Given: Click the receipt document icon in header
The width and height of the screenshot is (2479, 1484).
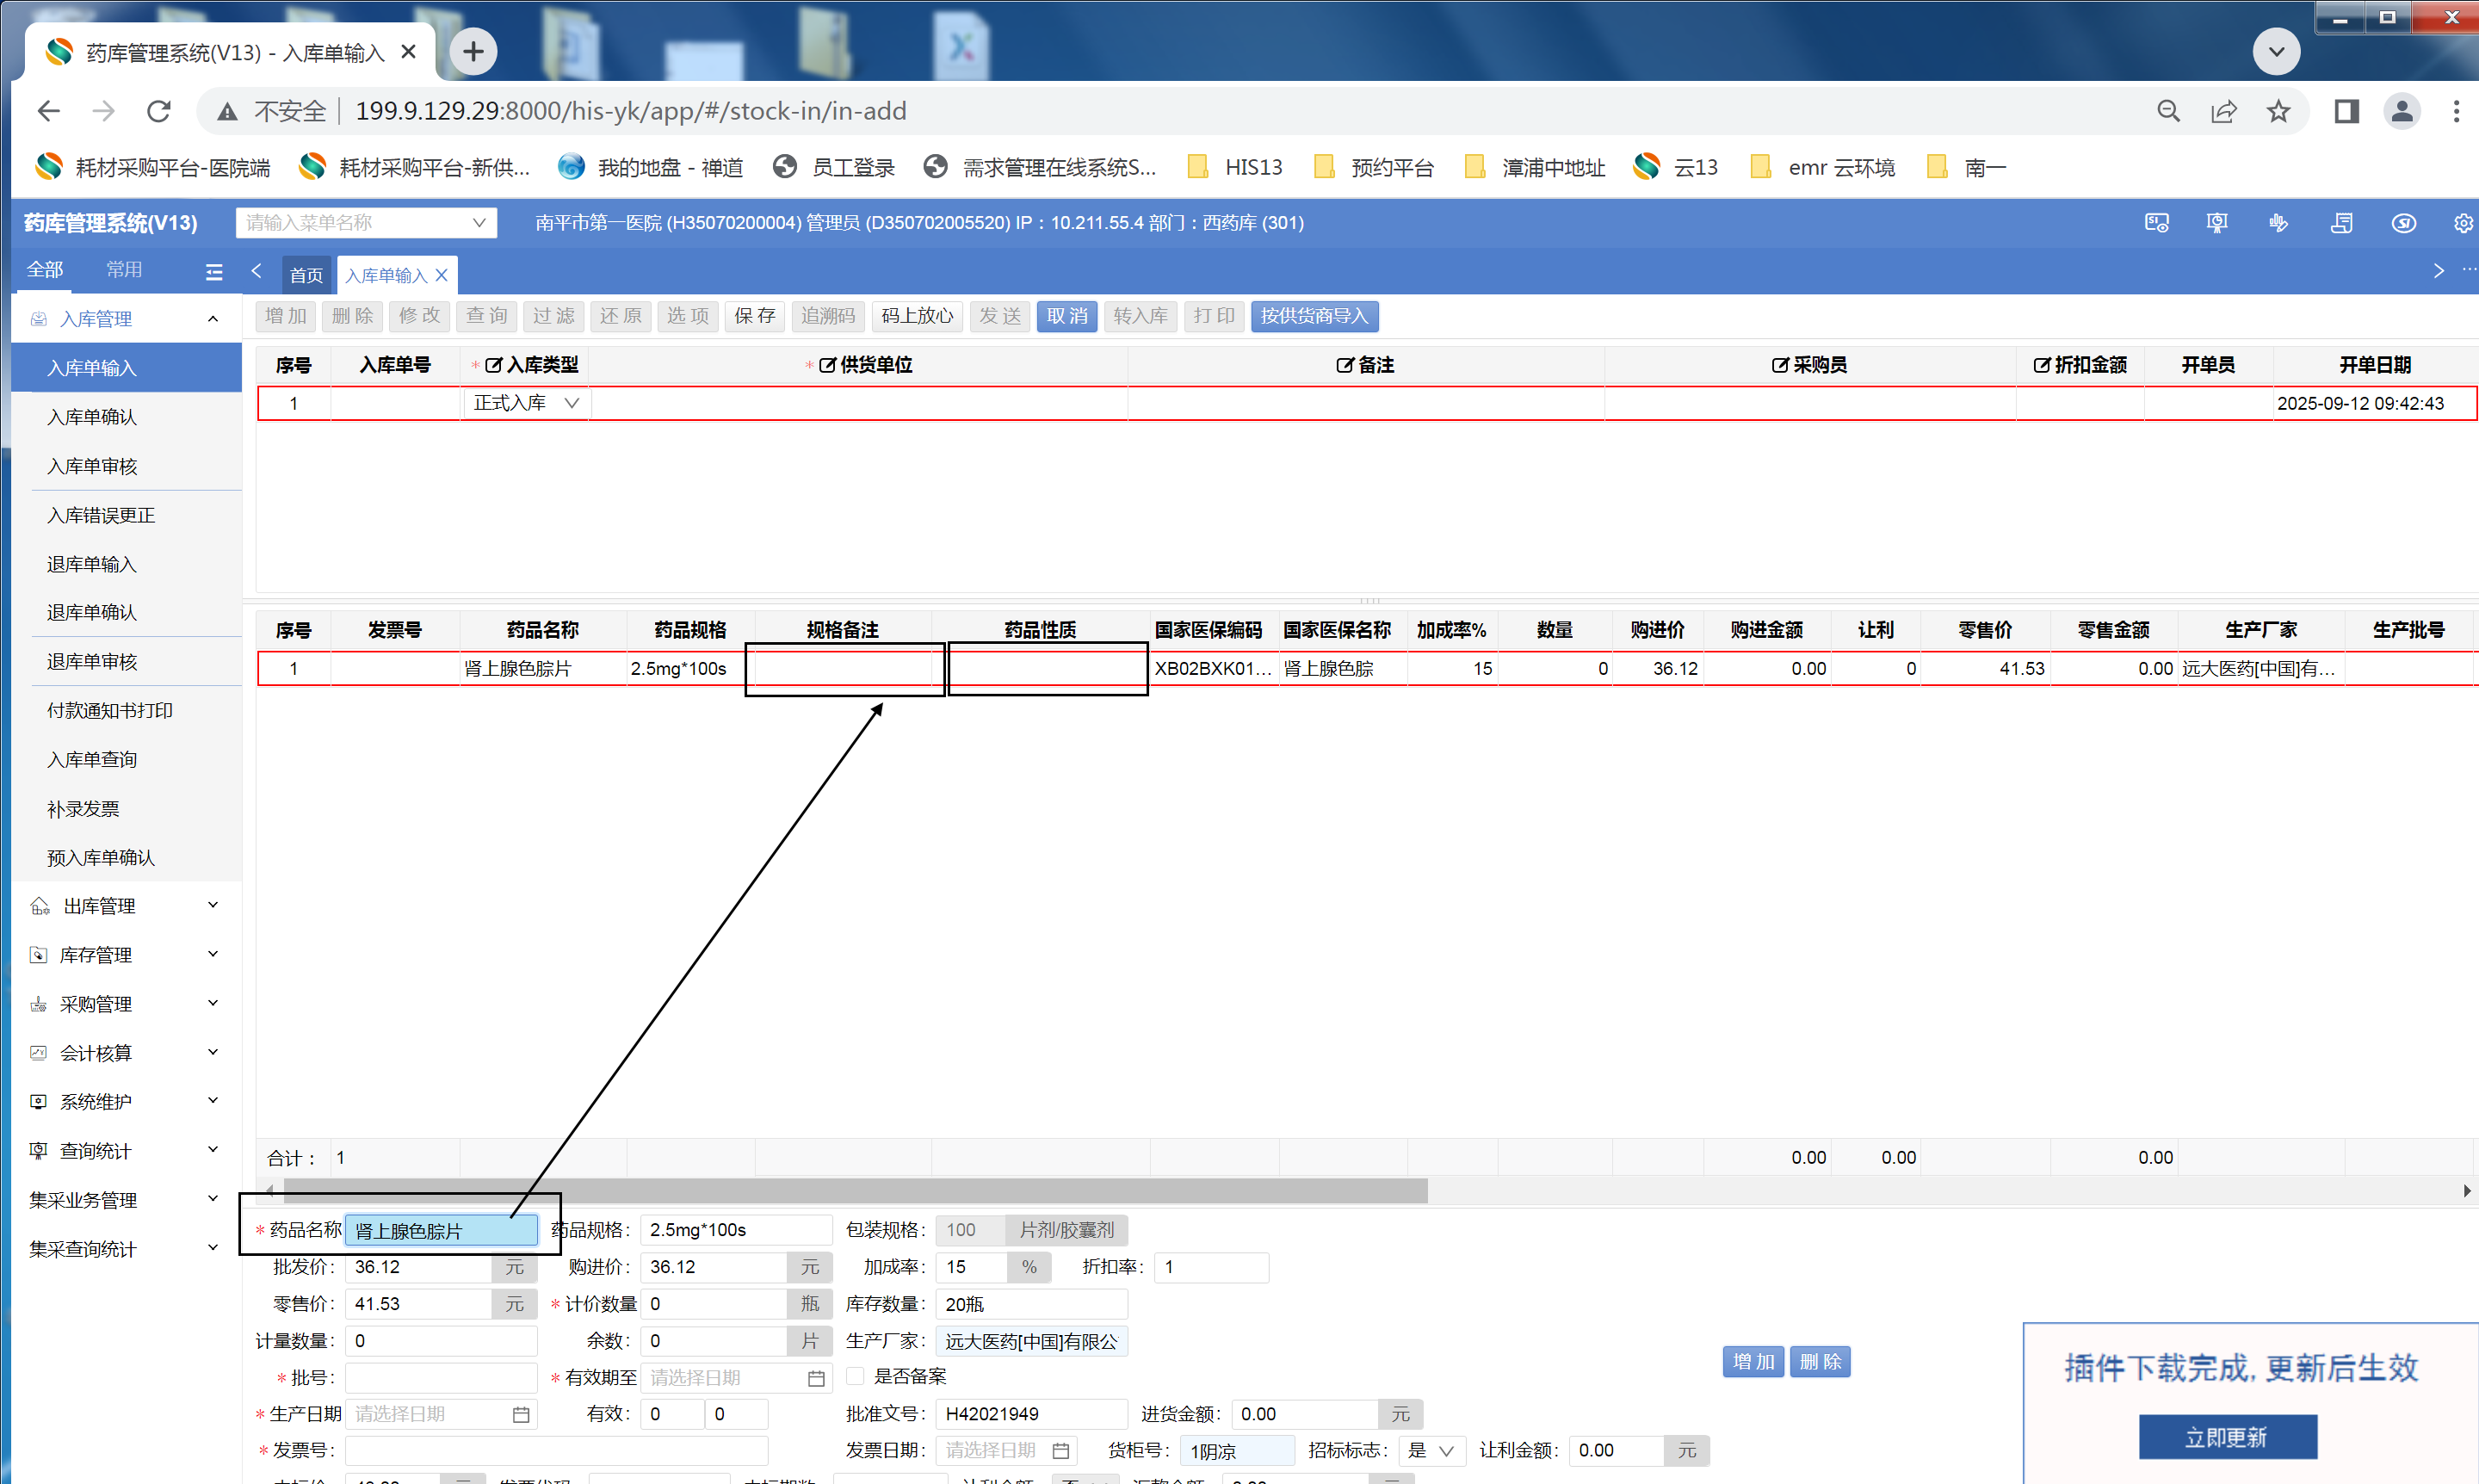Looking at the screenshot, I should point(2341,223).
